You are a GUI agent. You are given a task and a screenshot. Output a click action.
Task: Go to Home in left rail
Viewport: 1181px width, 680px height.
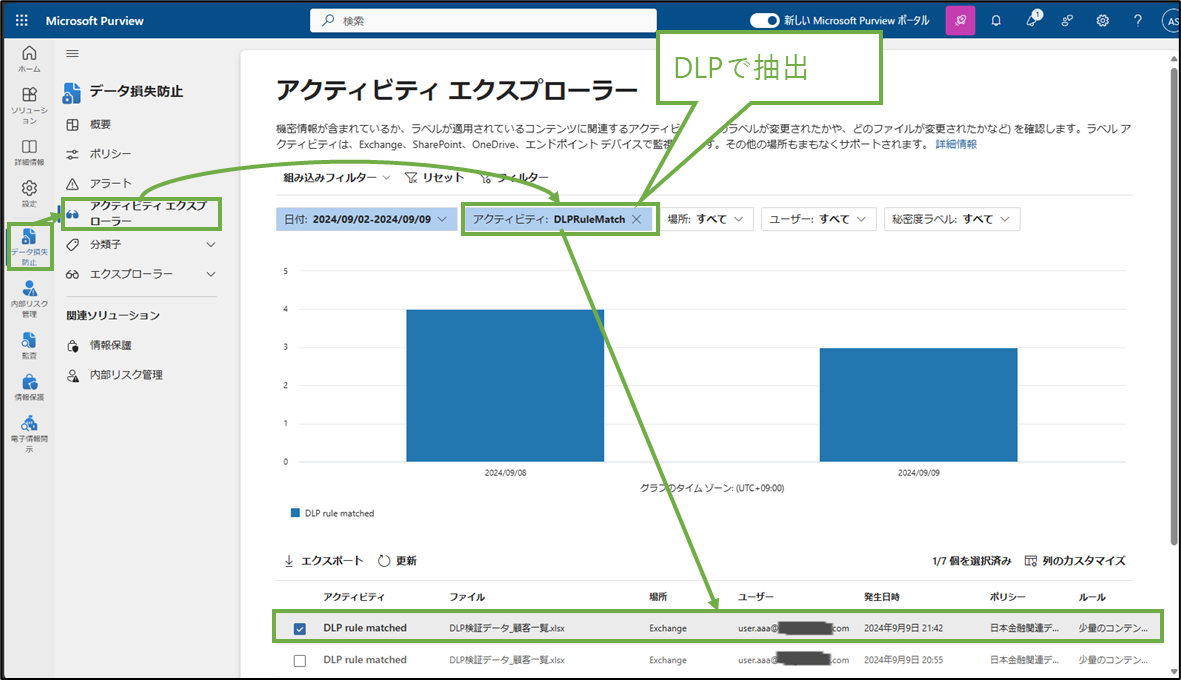29,58
